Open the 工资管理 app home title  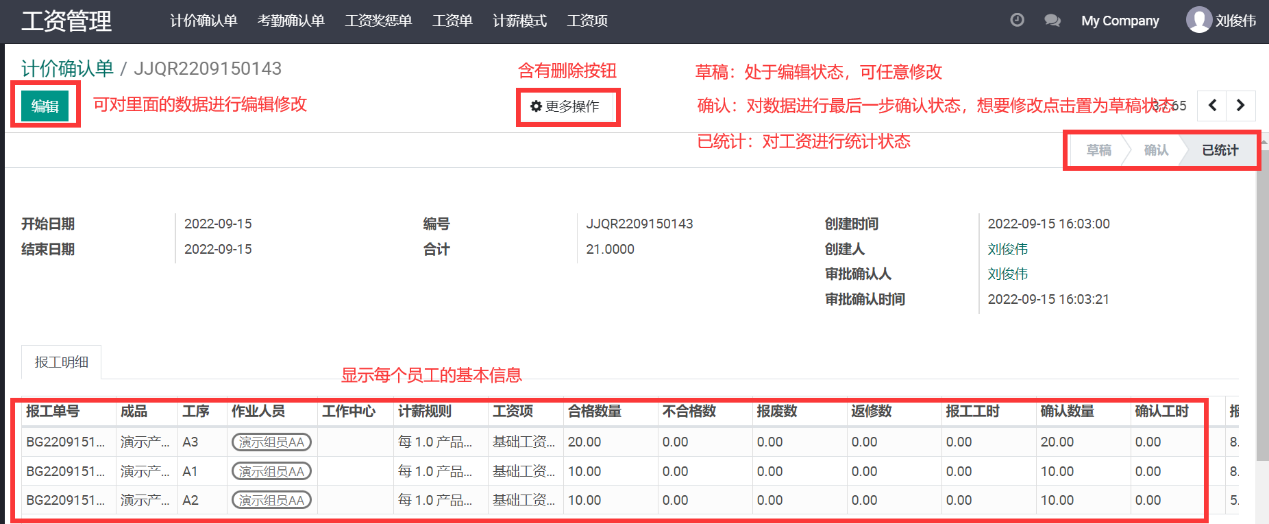(66, 21)
